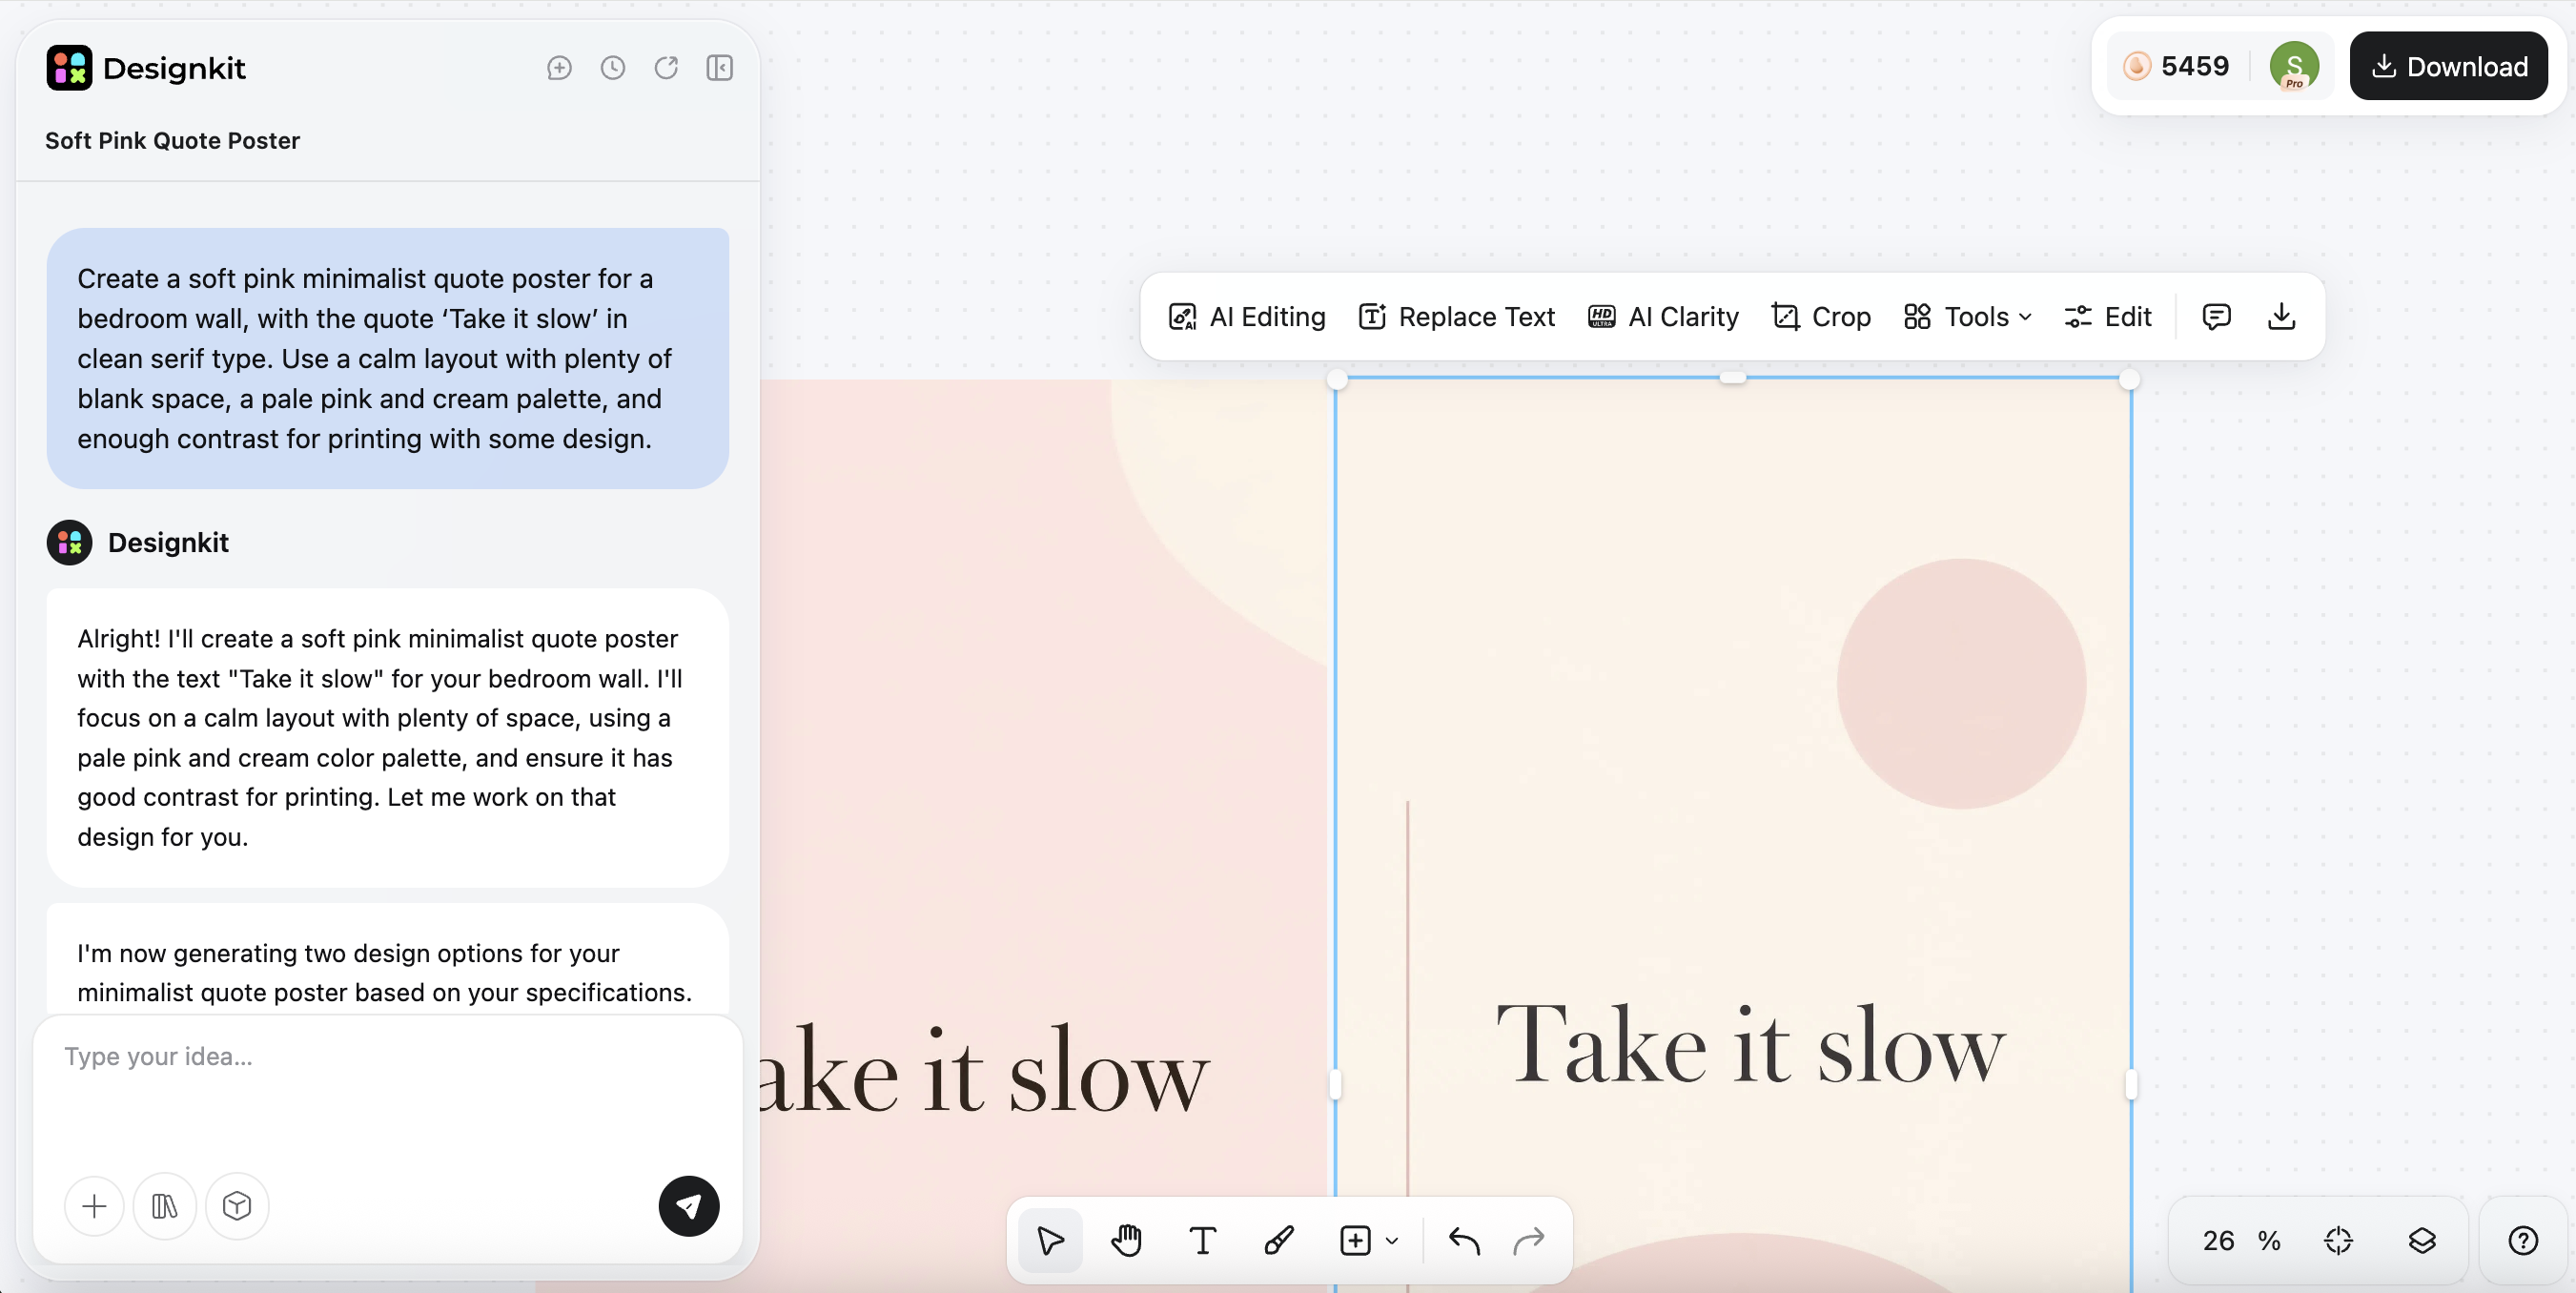View the 5459 credits balance
Image resolution: width=2576 pixels, height=1293 pixels.
2176,66
